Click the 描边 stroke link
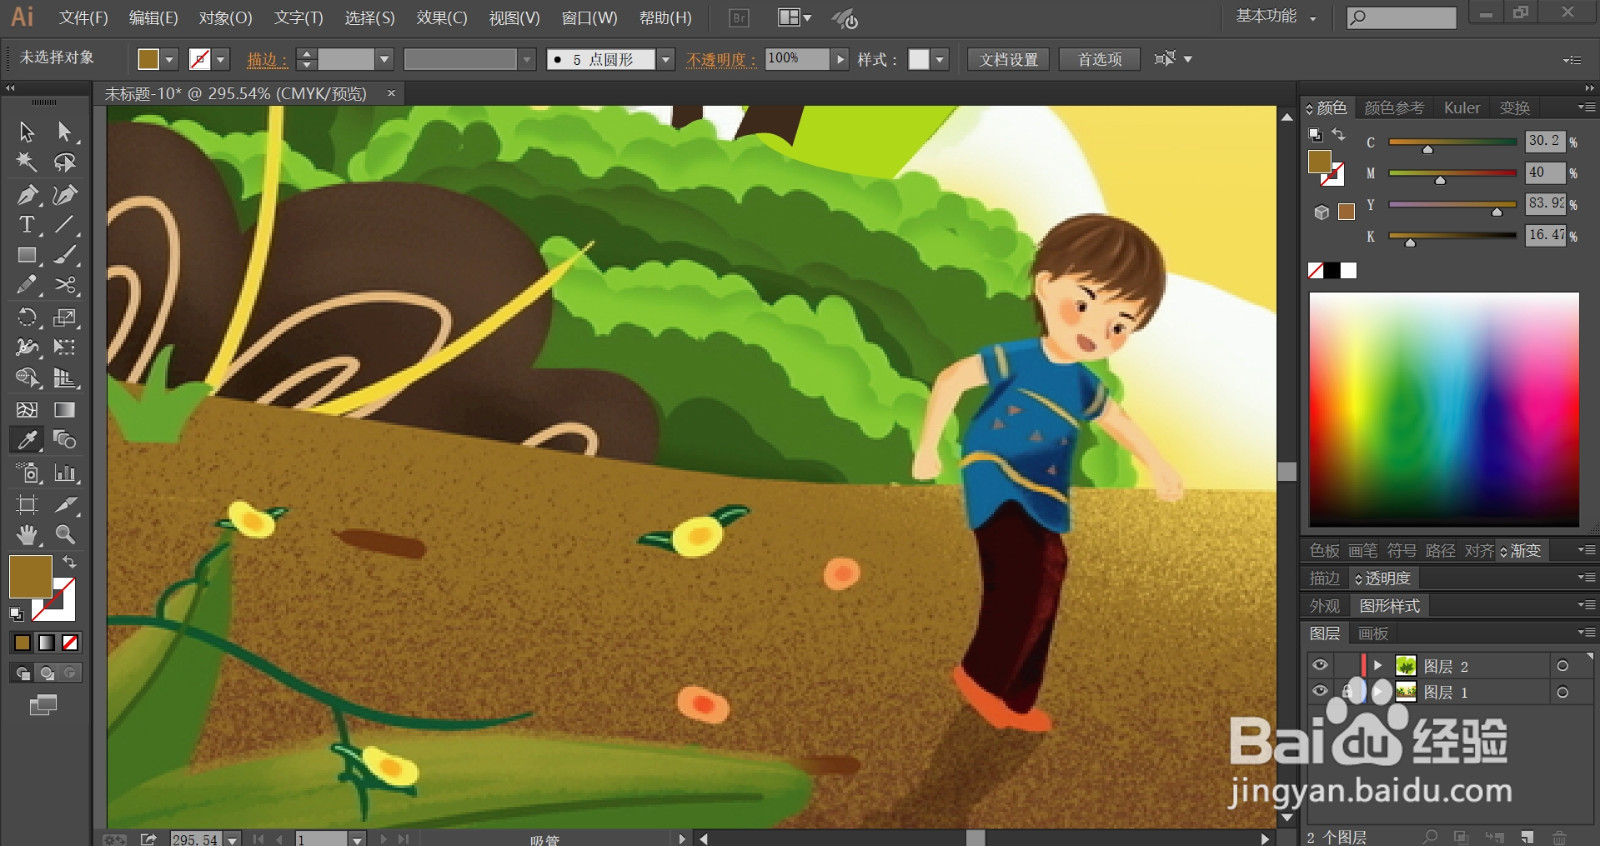Image resolution: width=1600 pixels, height=846 pixels. [266, 60]
